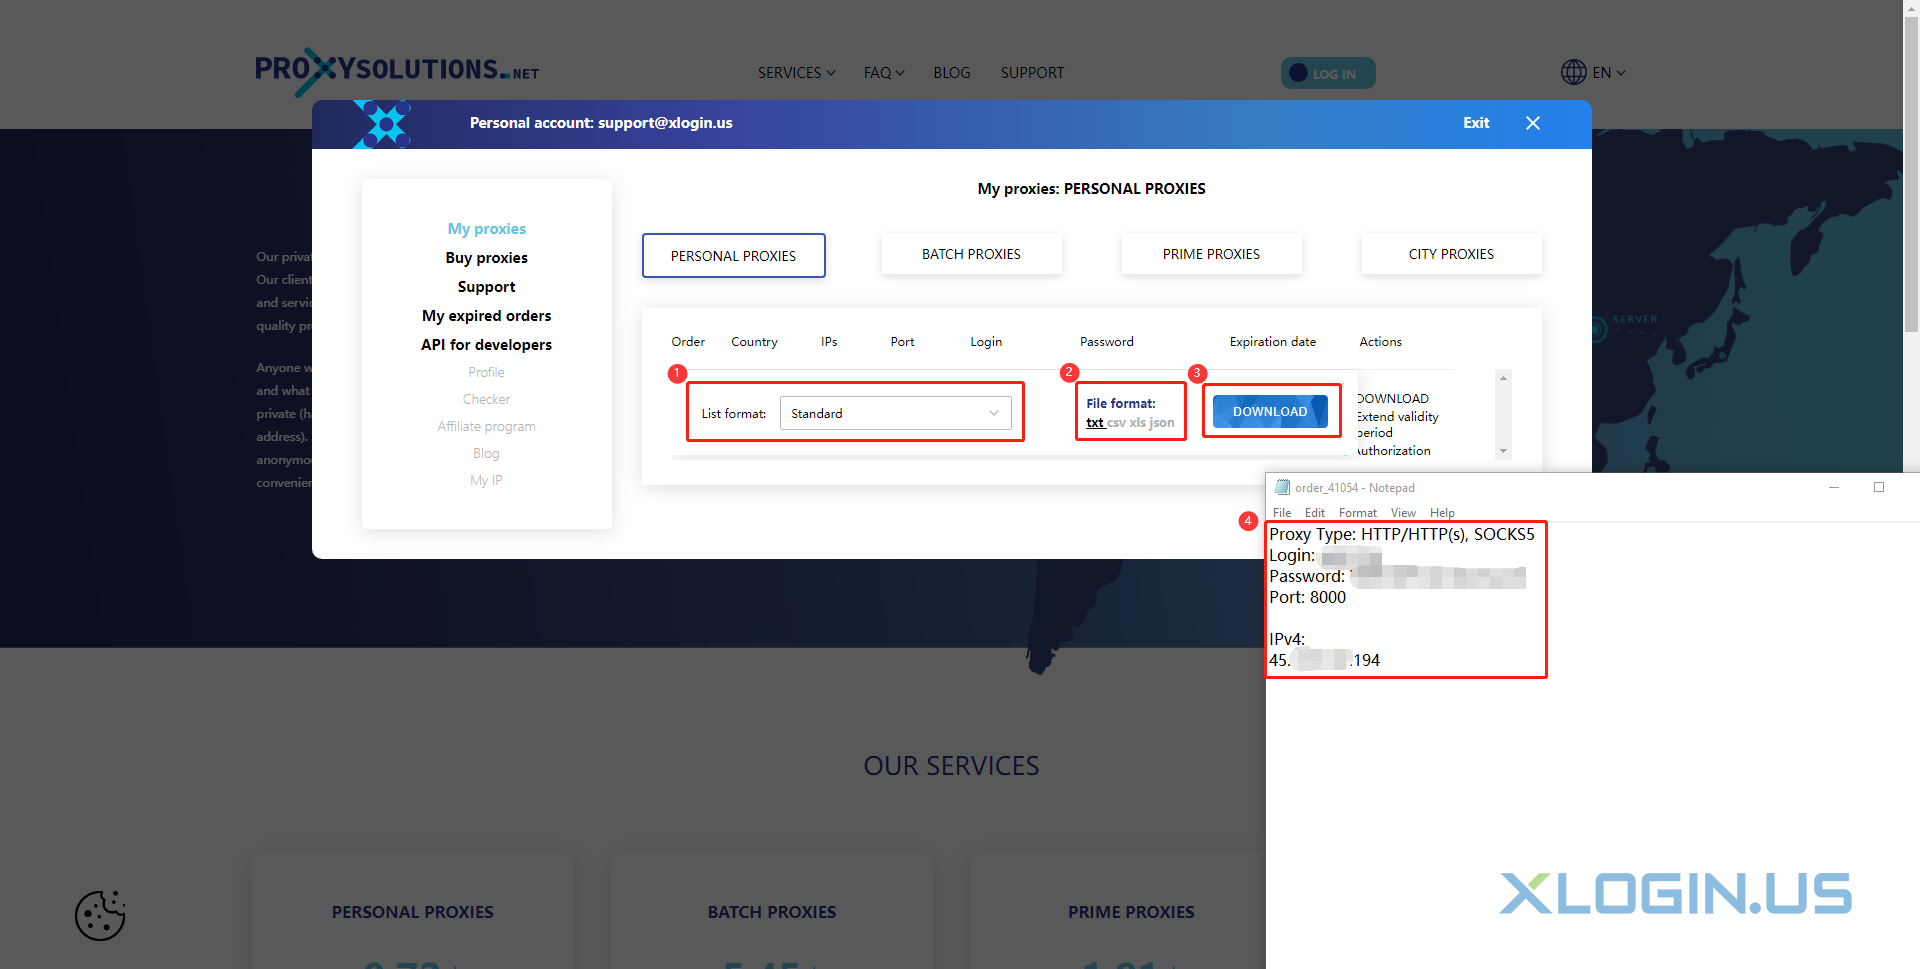
Task: Select csv file format
Action: point(1116,423)
